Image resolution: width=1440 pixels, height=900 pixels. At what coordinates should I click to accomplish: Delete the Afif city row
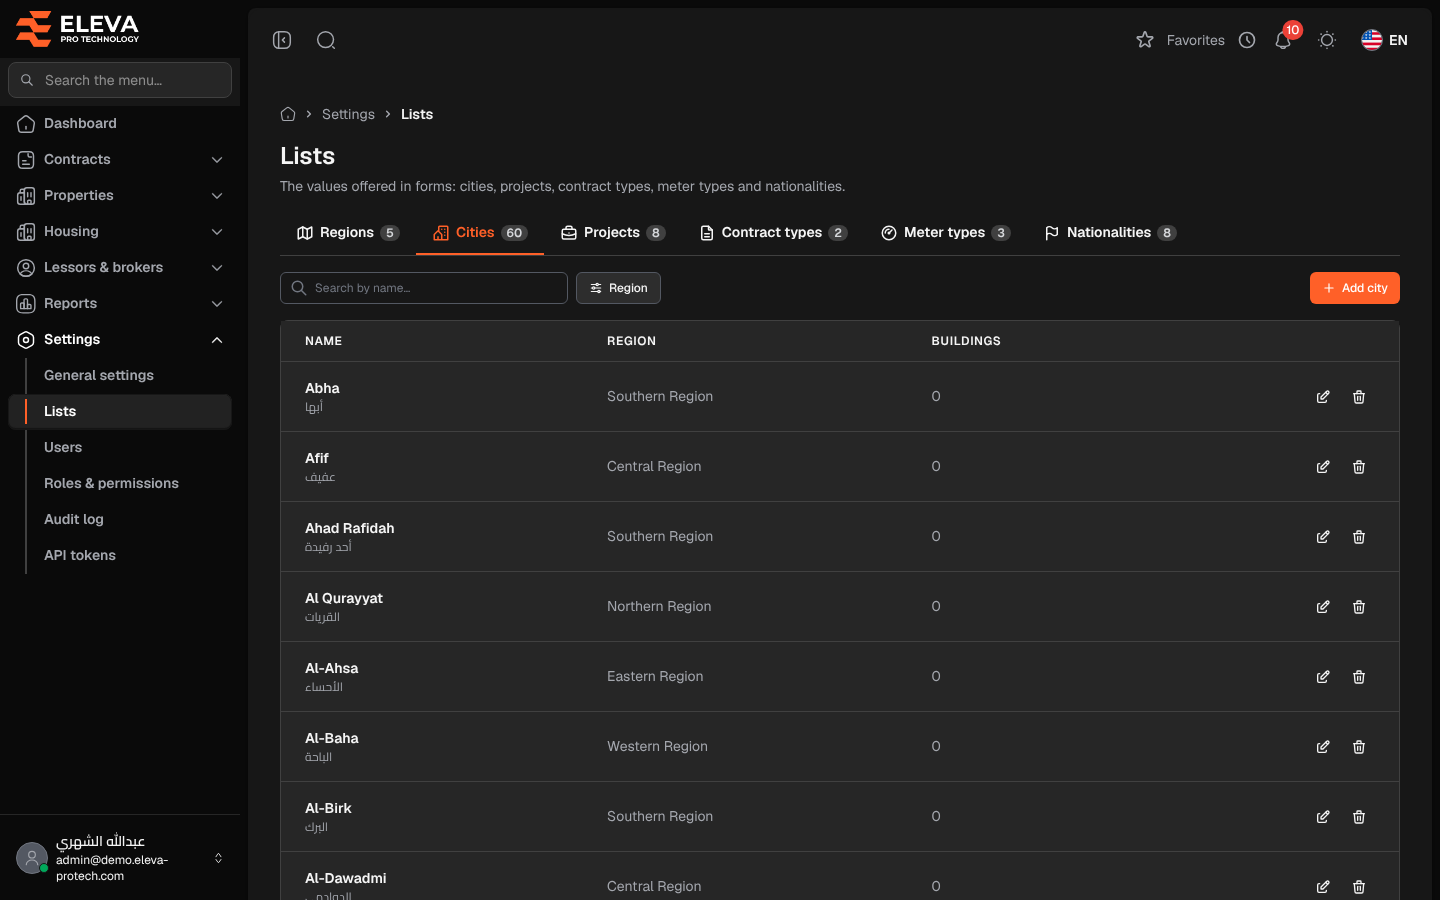1359,467
